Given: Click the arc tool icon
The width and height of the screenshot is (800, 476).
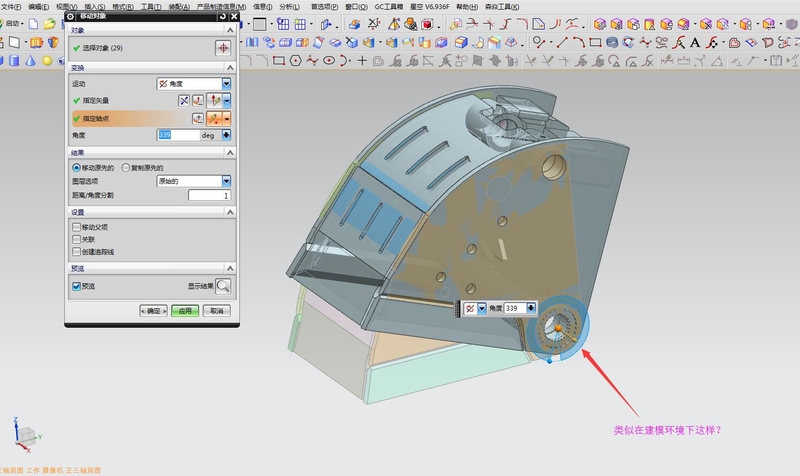Looking at the screenshot, I should 579,42.
